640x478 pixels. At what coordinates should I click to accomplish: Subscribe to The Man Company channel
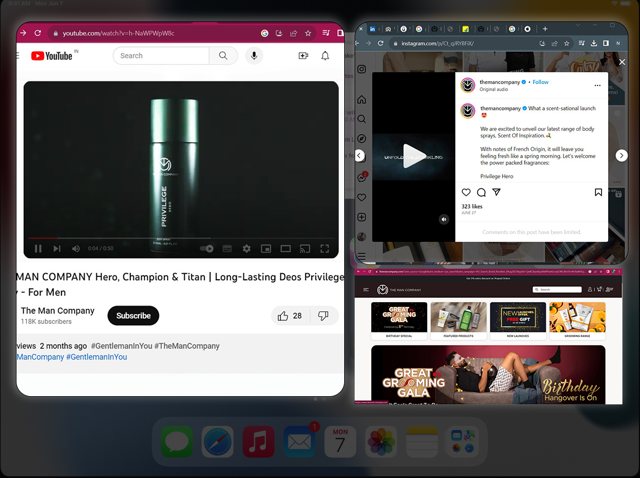[x=133, y=316]
